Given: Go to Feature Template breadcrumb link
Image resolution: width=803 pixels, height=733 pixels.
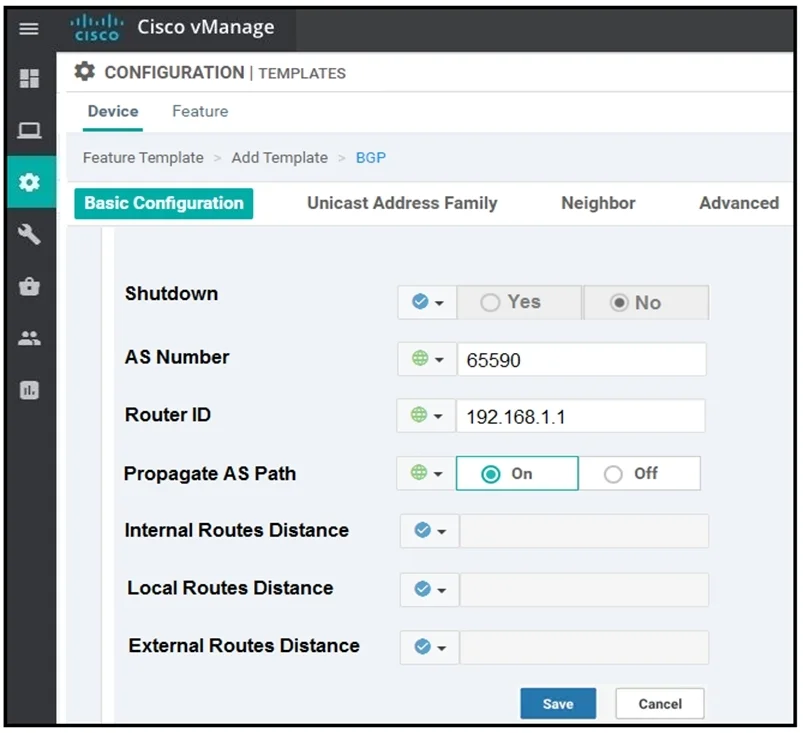Looking at the screenshot, I should [143, 157].
